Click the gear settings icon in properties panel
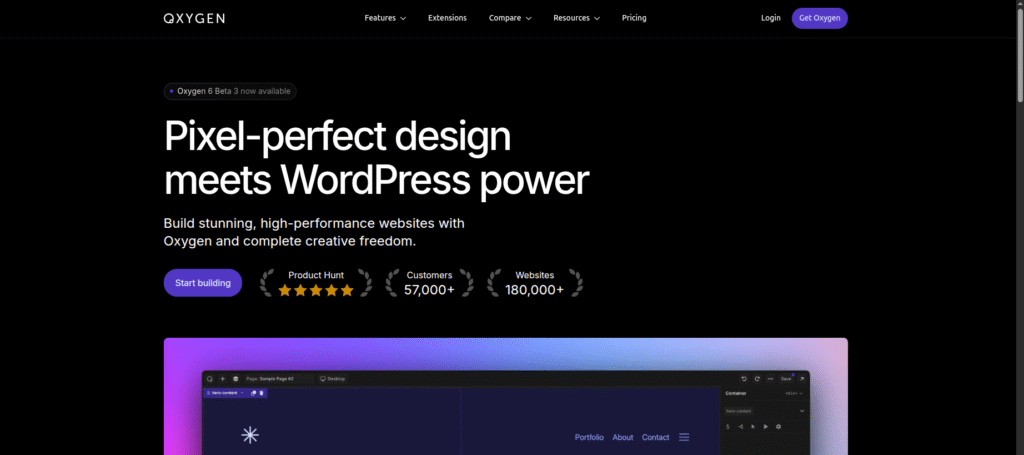The width and height of the screenshot is (1024, 455). pos(778,427)
